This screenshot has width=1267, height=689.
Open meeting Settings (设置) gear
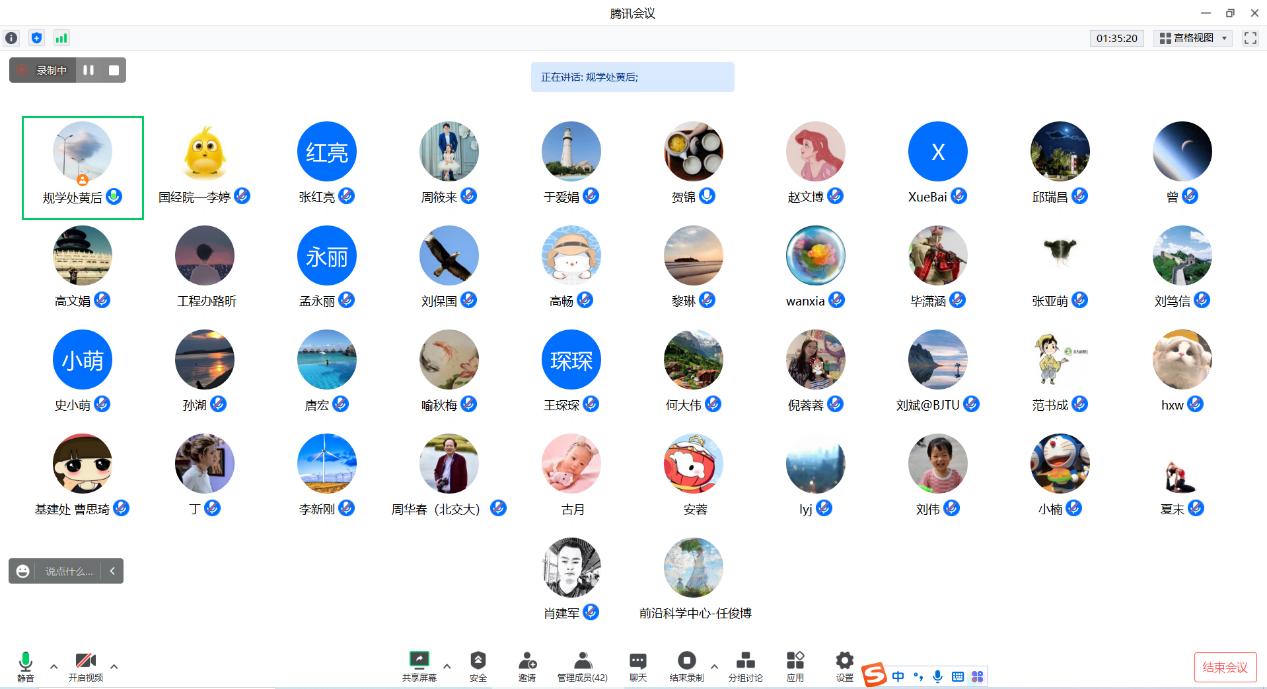coord(845,665)
